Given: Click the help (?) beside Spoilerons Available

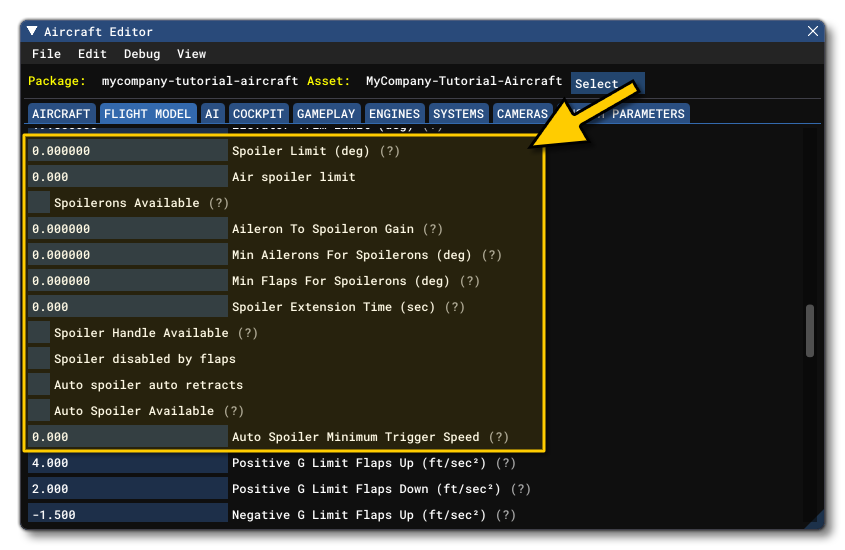Looking at the screenshot, I should [x=219, y=203].
